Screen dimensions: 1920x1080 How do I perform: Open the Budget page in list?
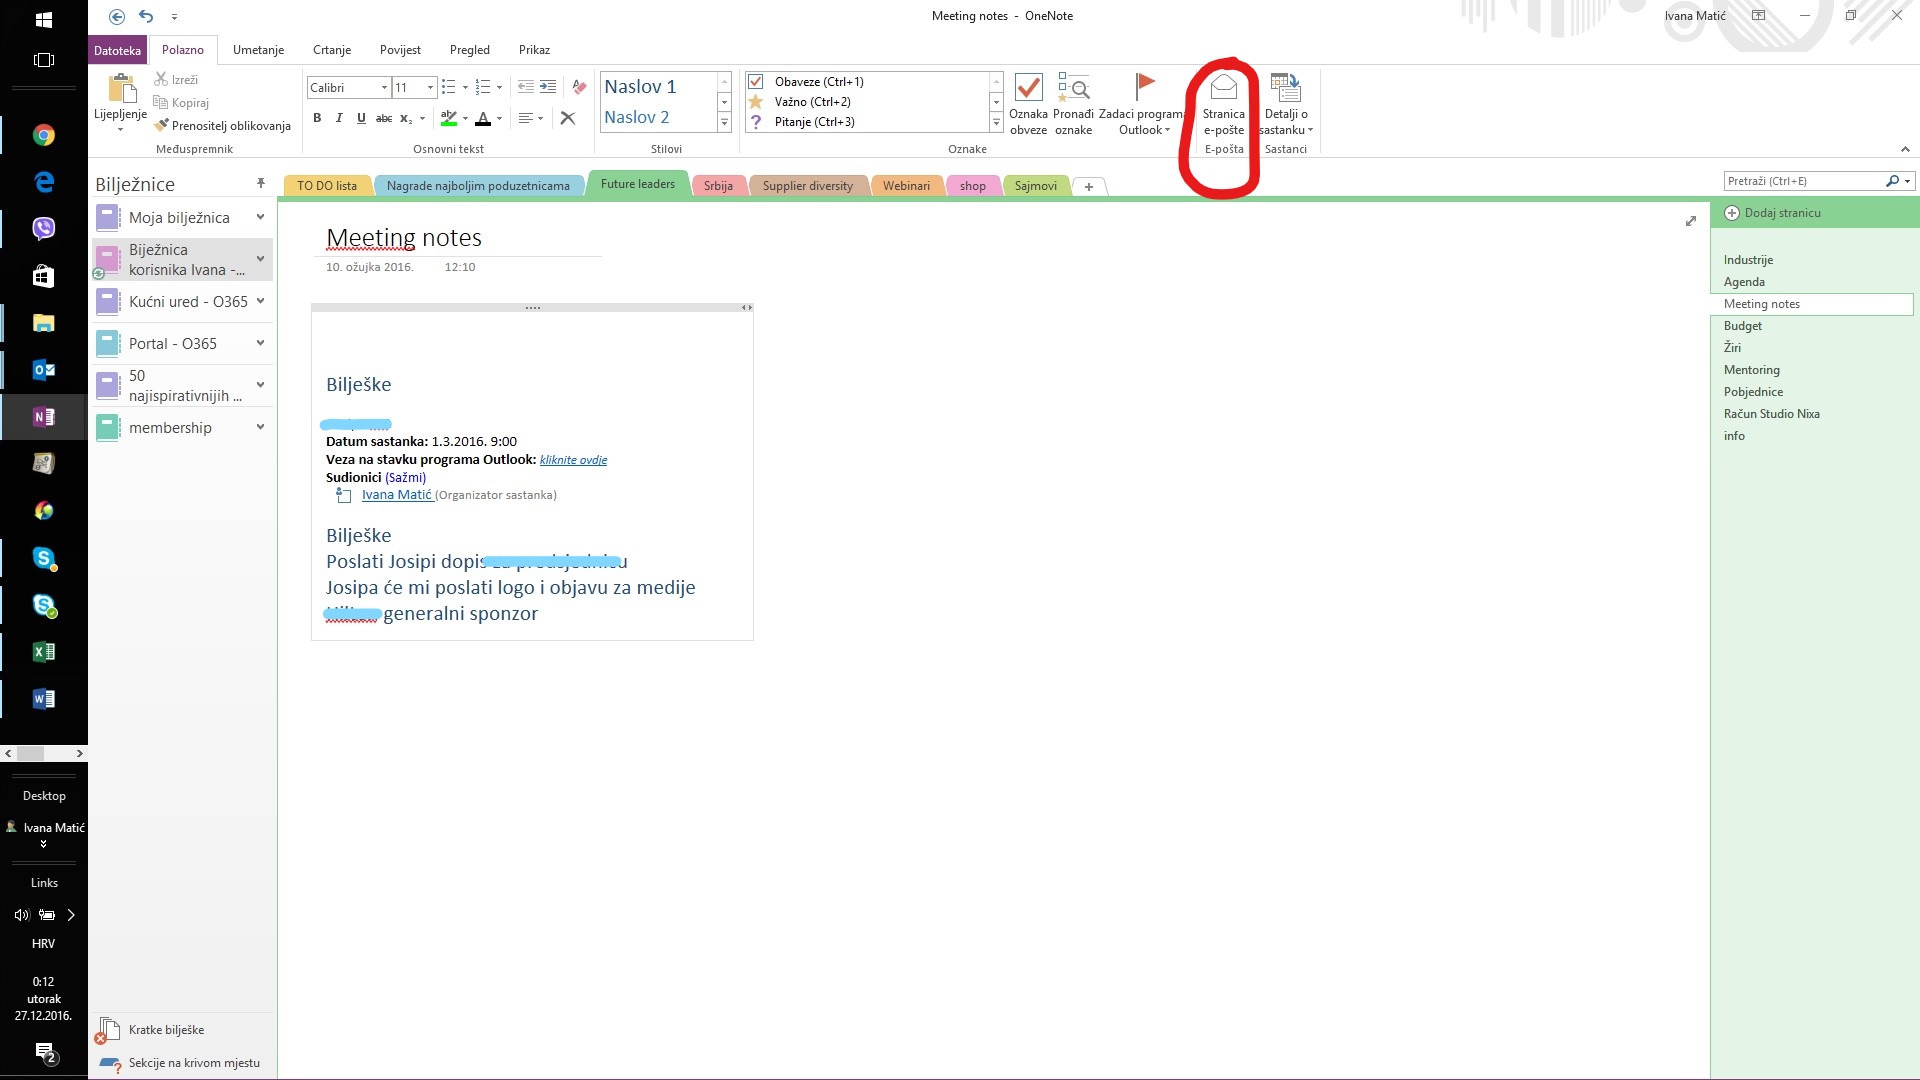tap(1743, 326)
